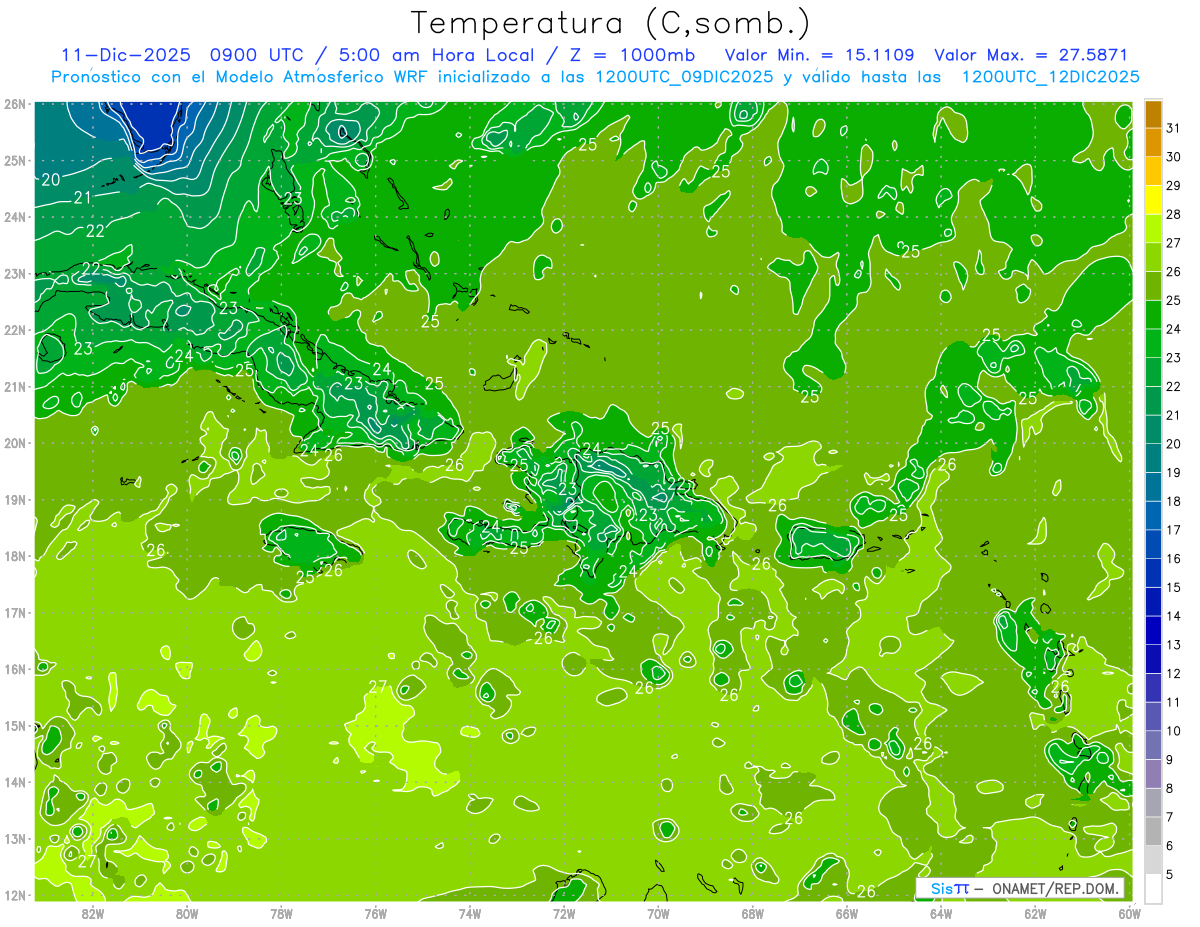Click the "ONAMET/REP.DOM." credit label
Viewport: 1200px width, 927px height.
[x=1056, y=889]
